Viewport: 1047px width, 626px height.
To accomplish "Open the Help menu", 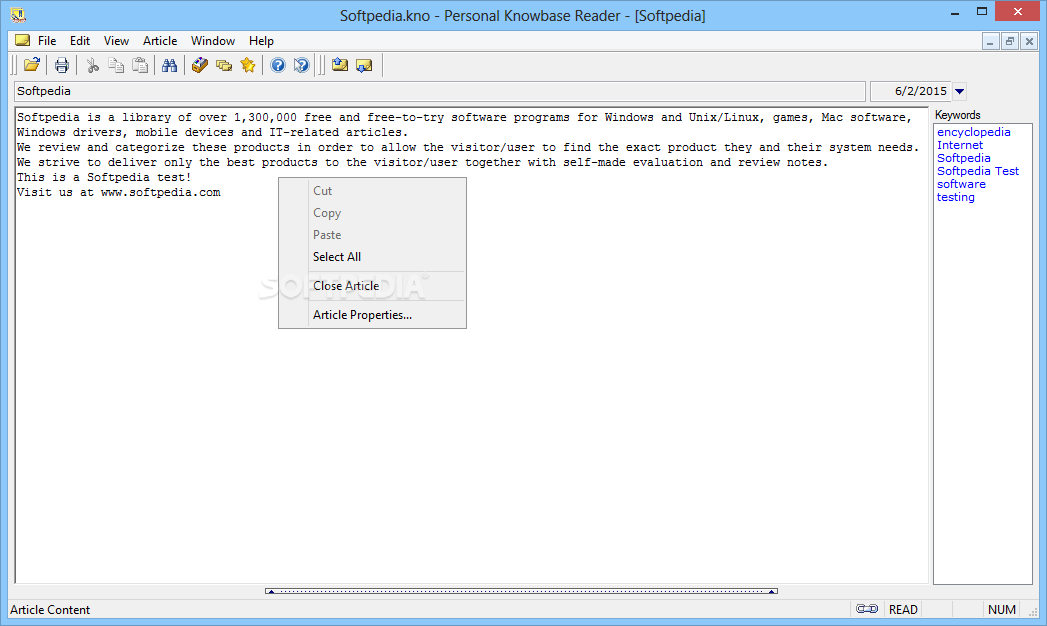I will click(x=261, y=41).
